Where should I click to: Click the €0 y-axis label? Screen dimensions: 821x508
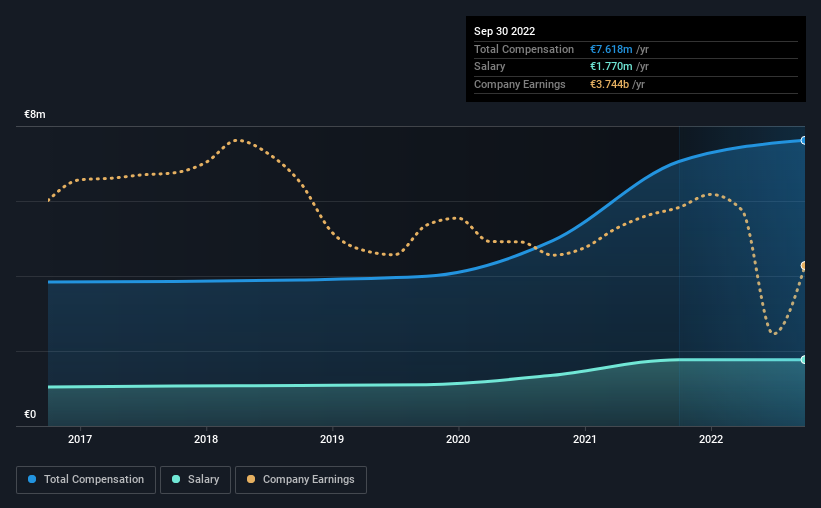pyautogui.click(x=30, y=414)
